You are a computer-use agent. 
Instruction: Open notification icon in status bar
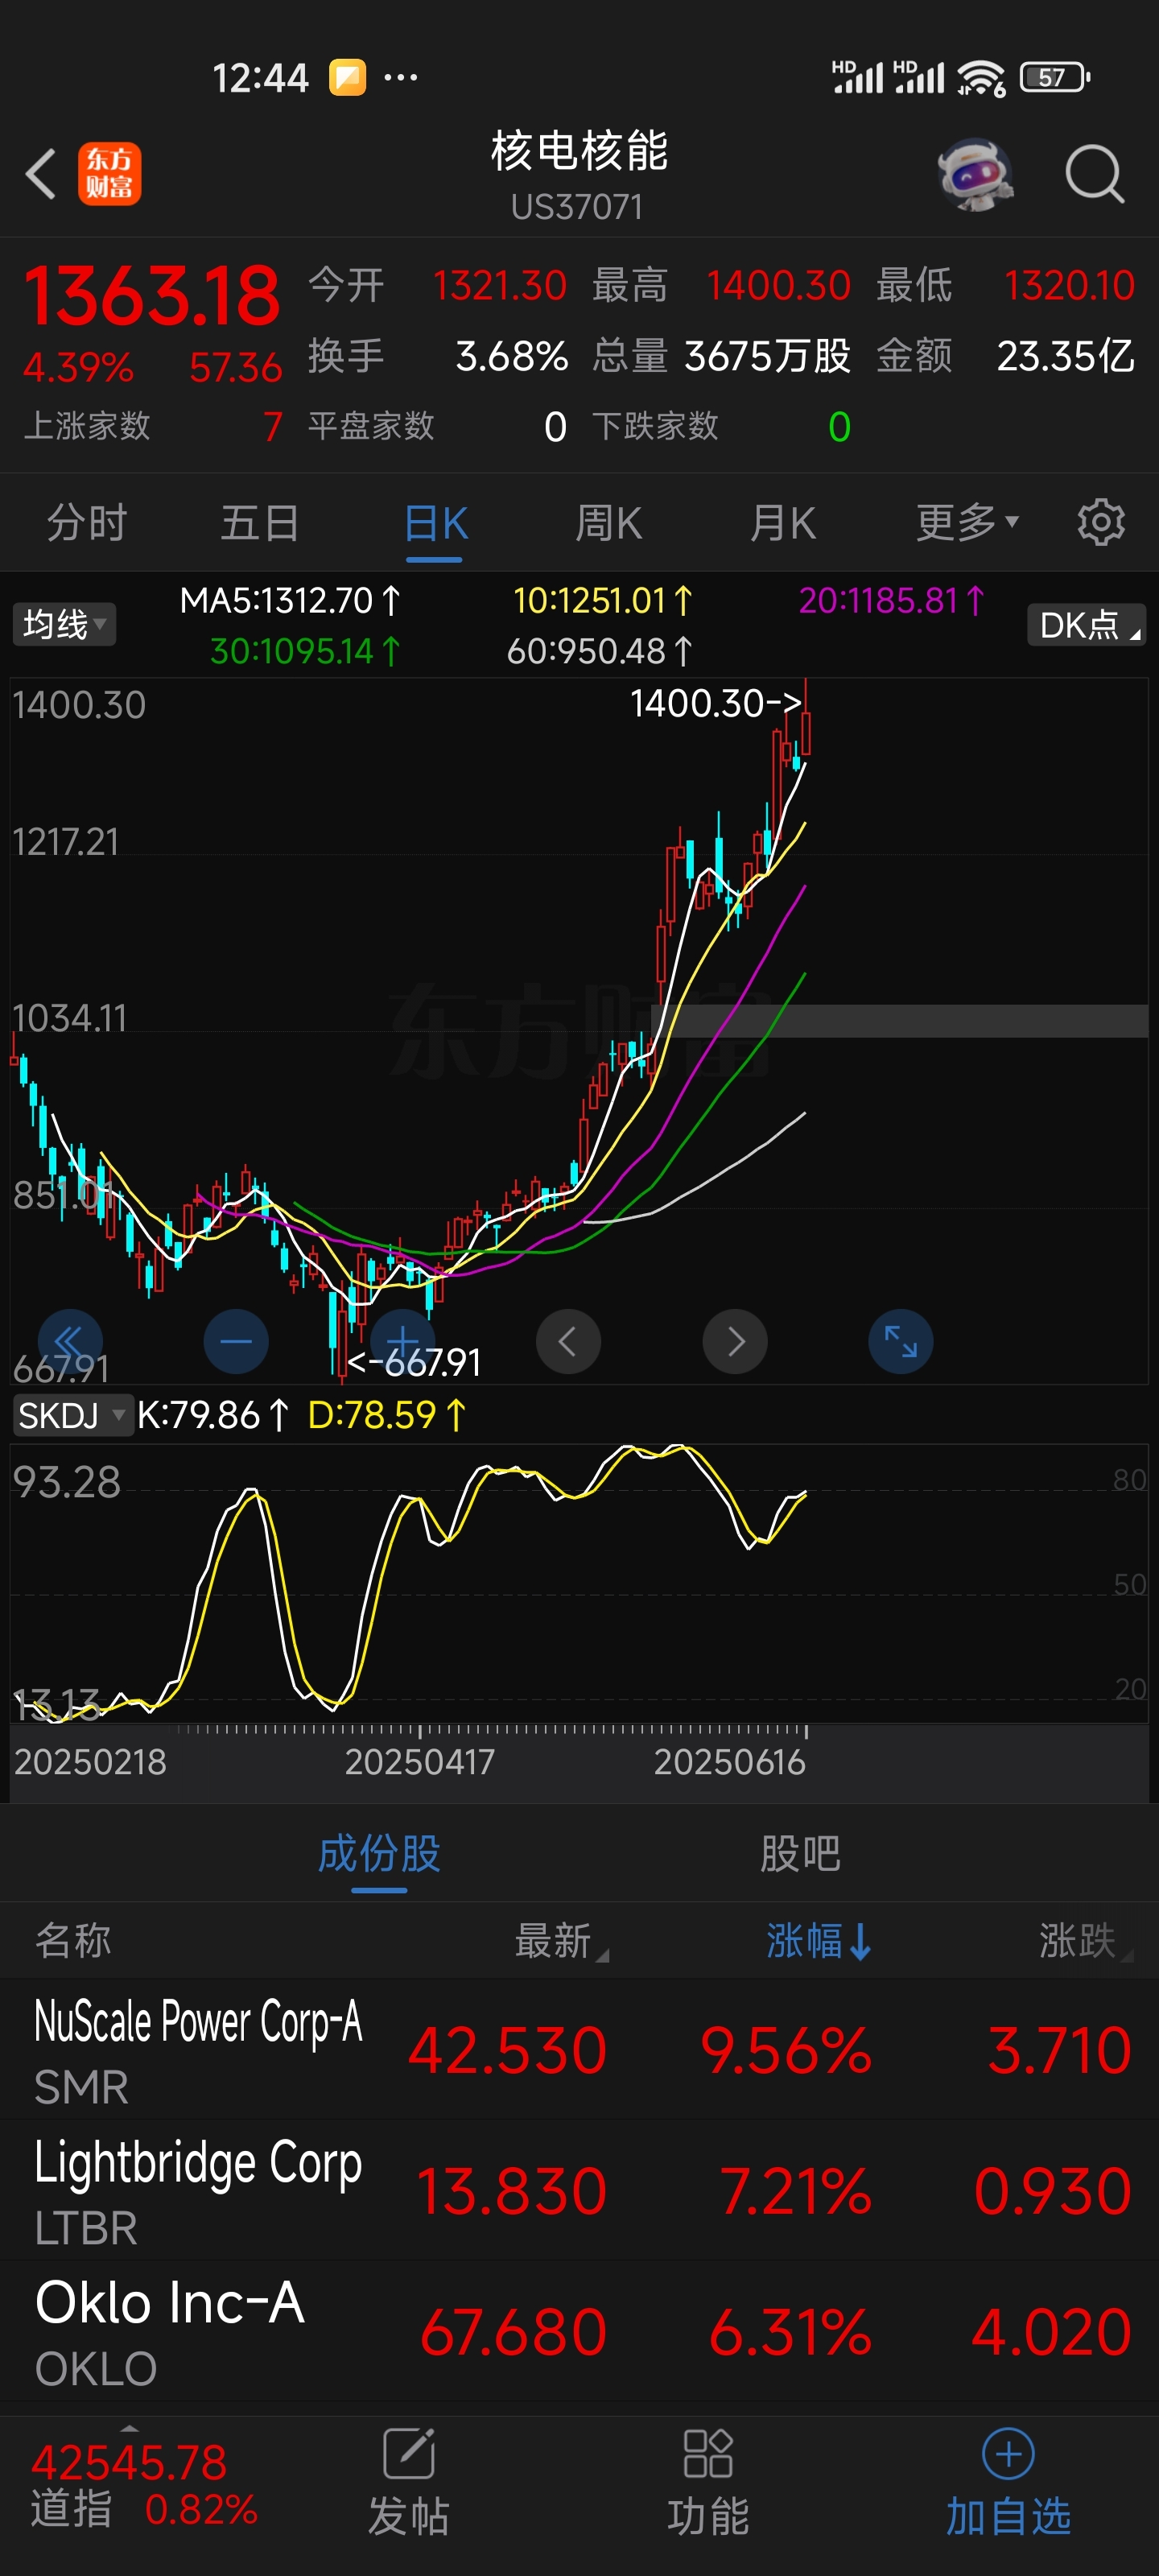coord(348,77)
